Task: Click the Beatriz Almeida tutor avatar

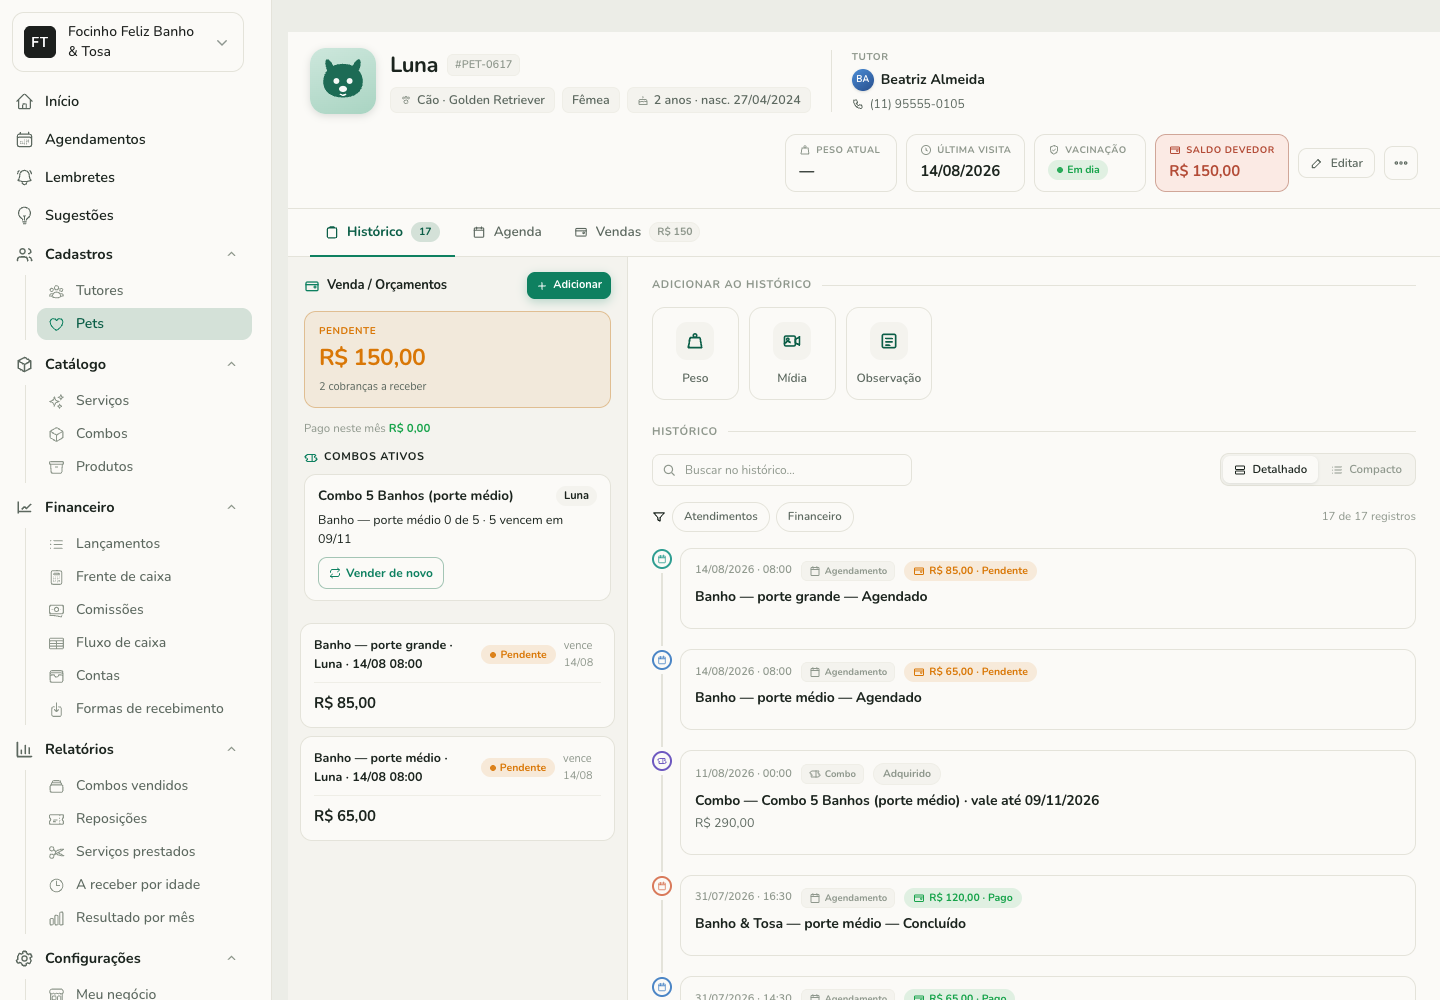Action: tap(863, 80)
